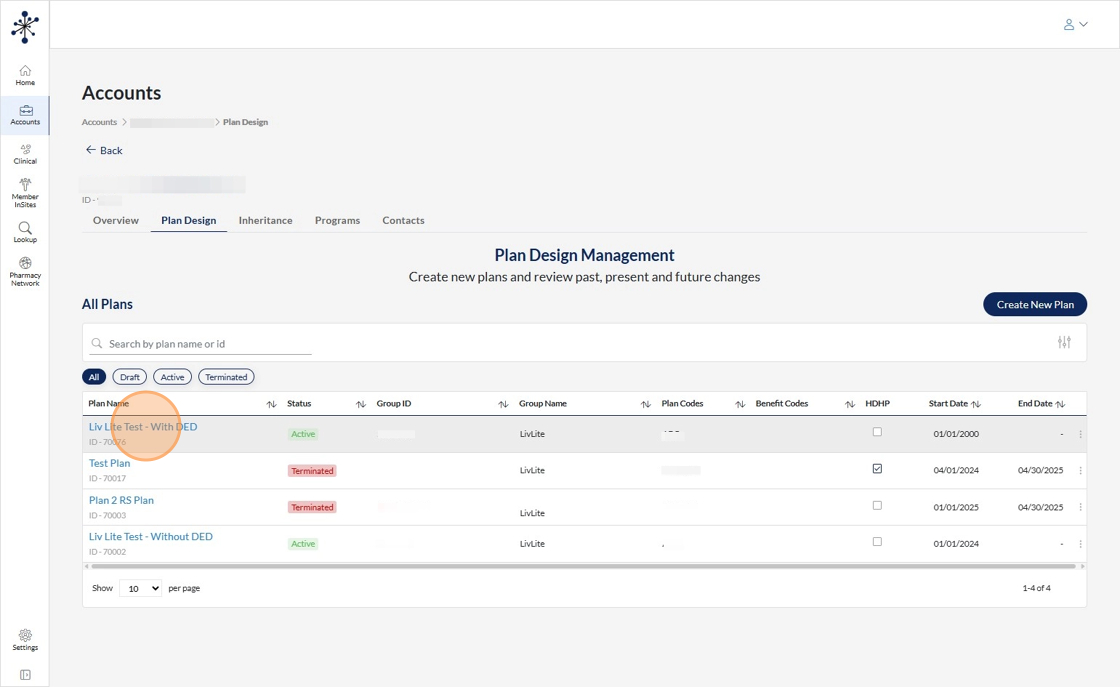Viewport: 1120px width, 687px height.
Task: Toggle HDHP checkbox for Test Plan
Action: click(877, 469)
